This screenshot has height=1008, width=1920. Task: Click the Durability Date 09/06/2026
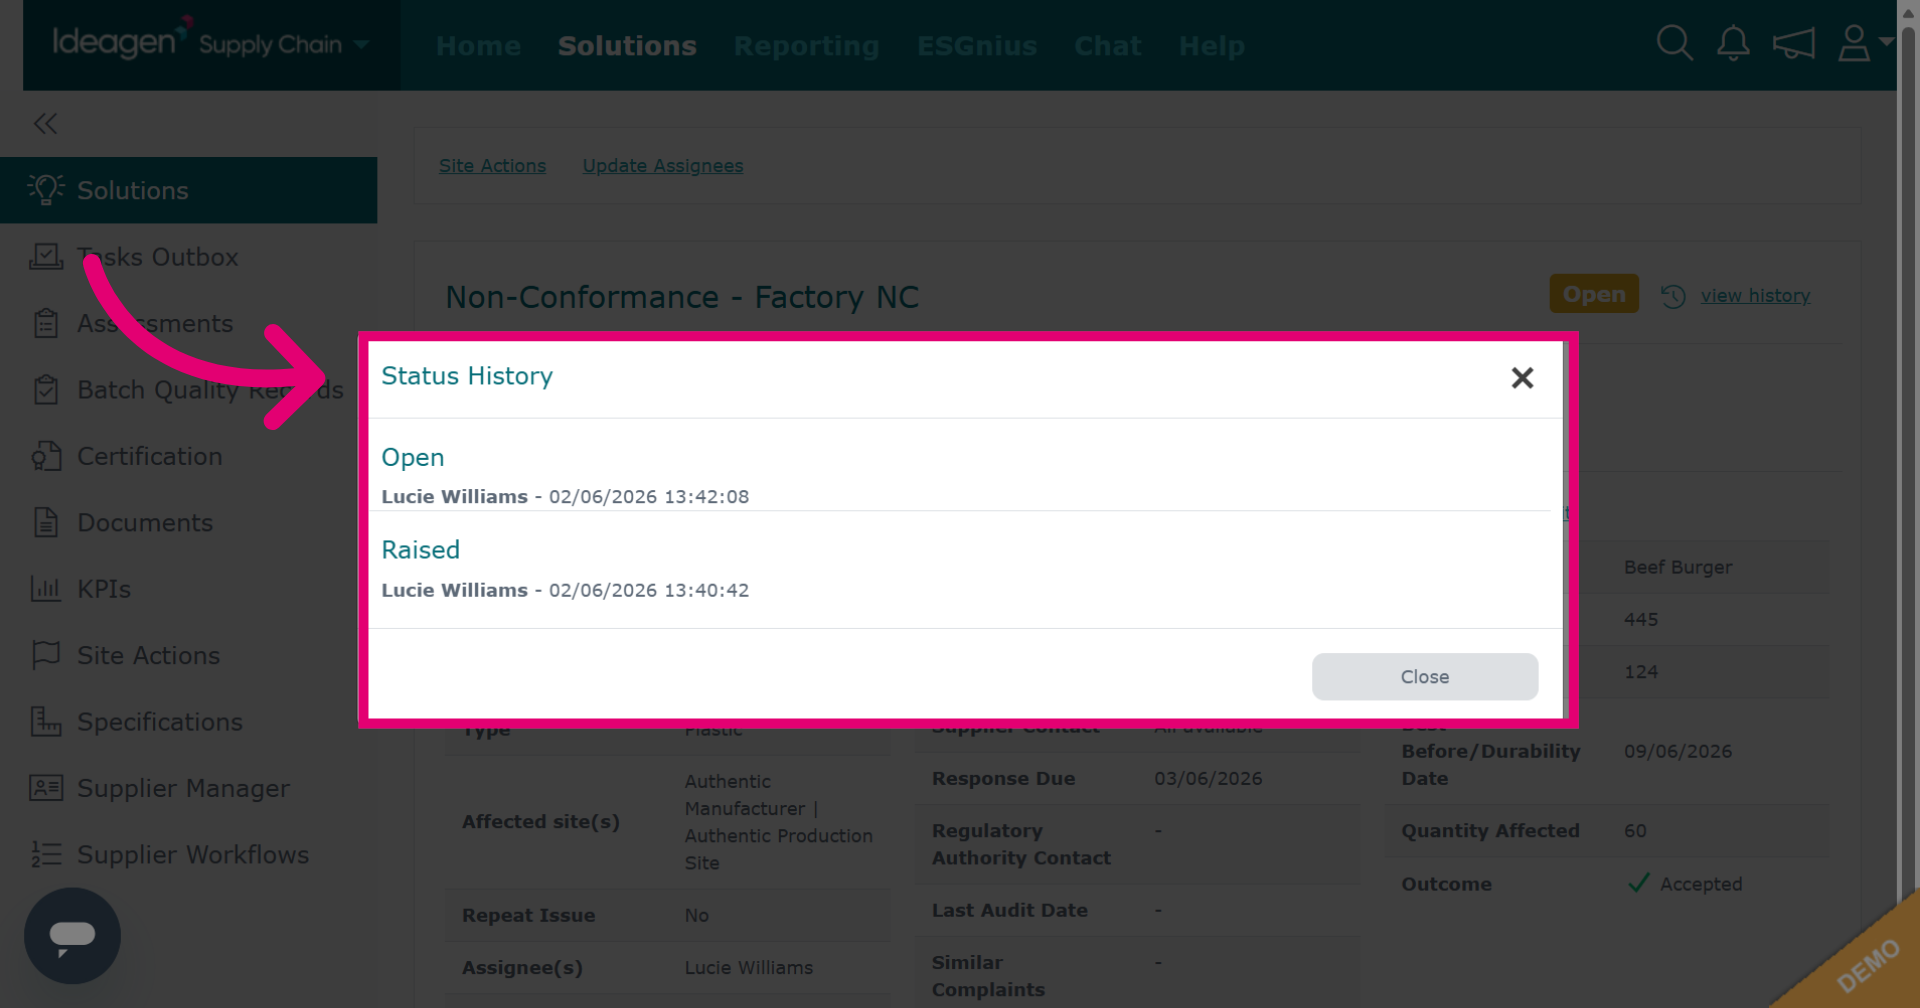1677,751
